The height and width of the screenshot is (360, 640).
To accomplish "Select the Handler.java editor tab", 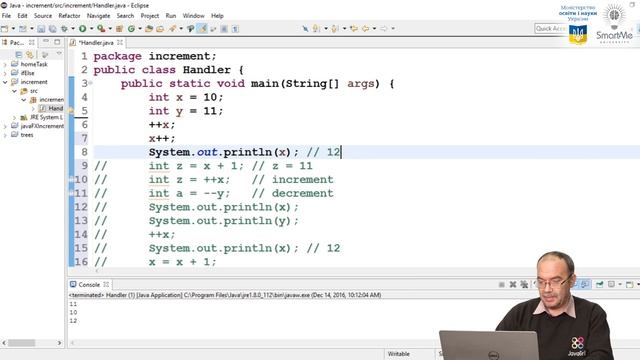I will click(97, 42).
